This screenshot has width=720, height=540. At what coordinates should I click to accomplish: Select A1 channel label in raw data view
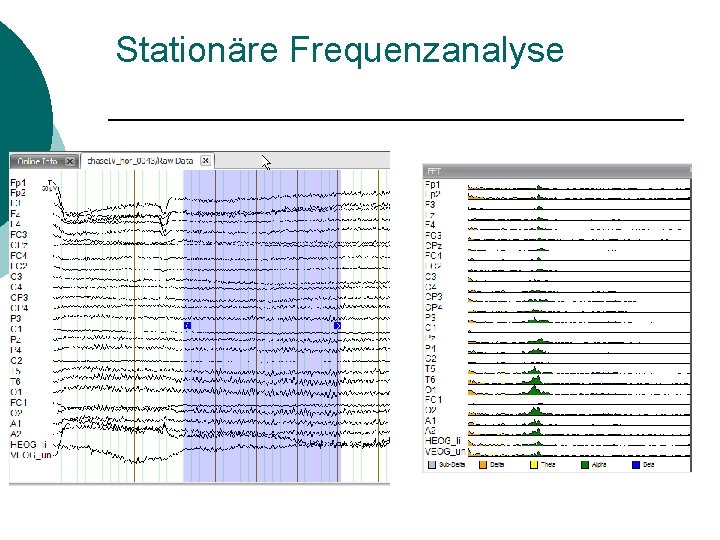pyautogui.click(x=16, y=423)
